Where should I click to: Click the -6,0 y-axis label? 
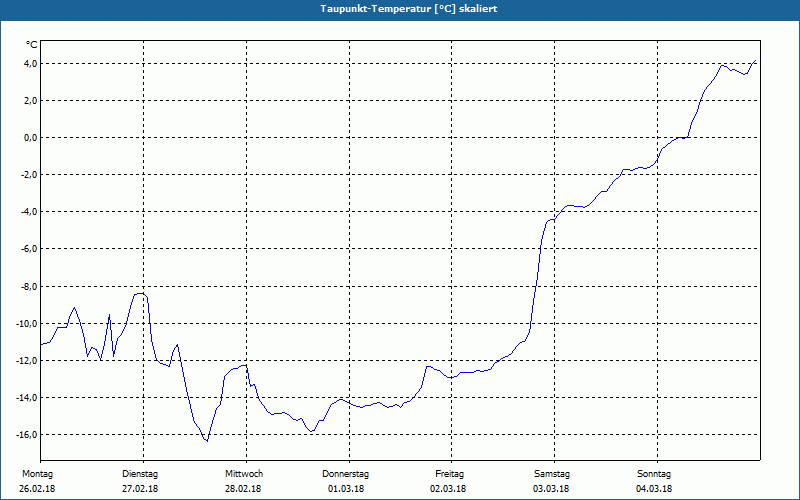coord(29,249)
